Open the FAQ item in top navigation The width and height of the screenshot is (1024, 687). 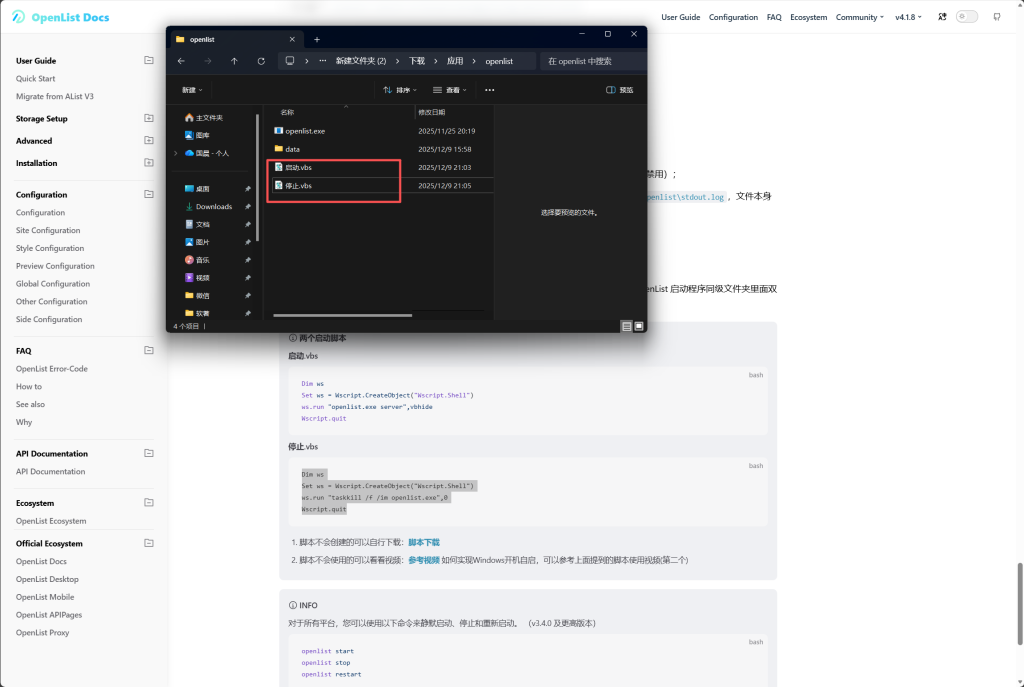[x=774, y=17]
